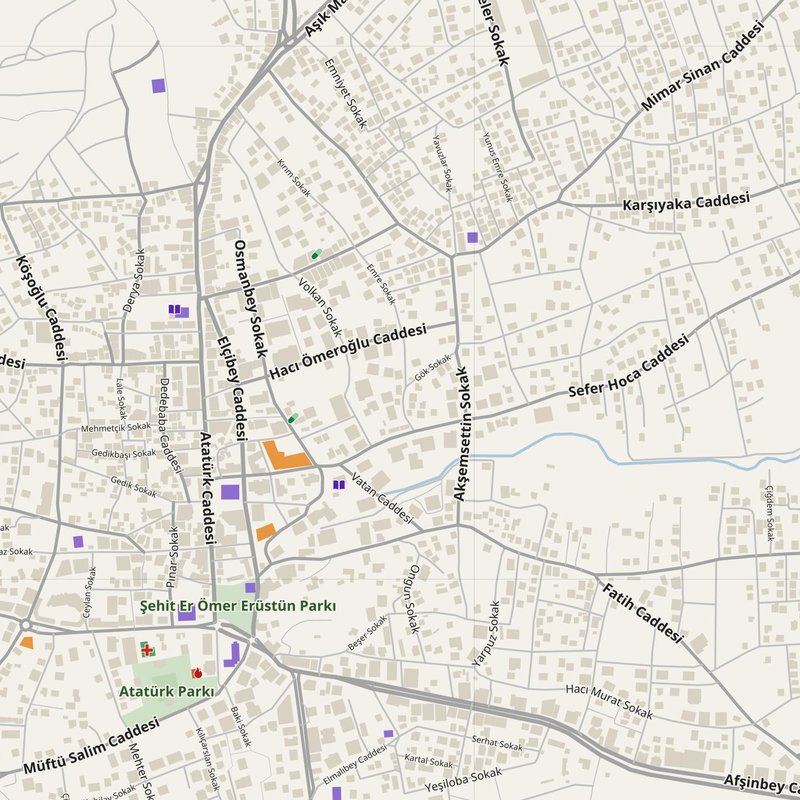Click the library books icon beside Vatan Caddesi
Screen dimensions: 800x800
pos(339,484)
